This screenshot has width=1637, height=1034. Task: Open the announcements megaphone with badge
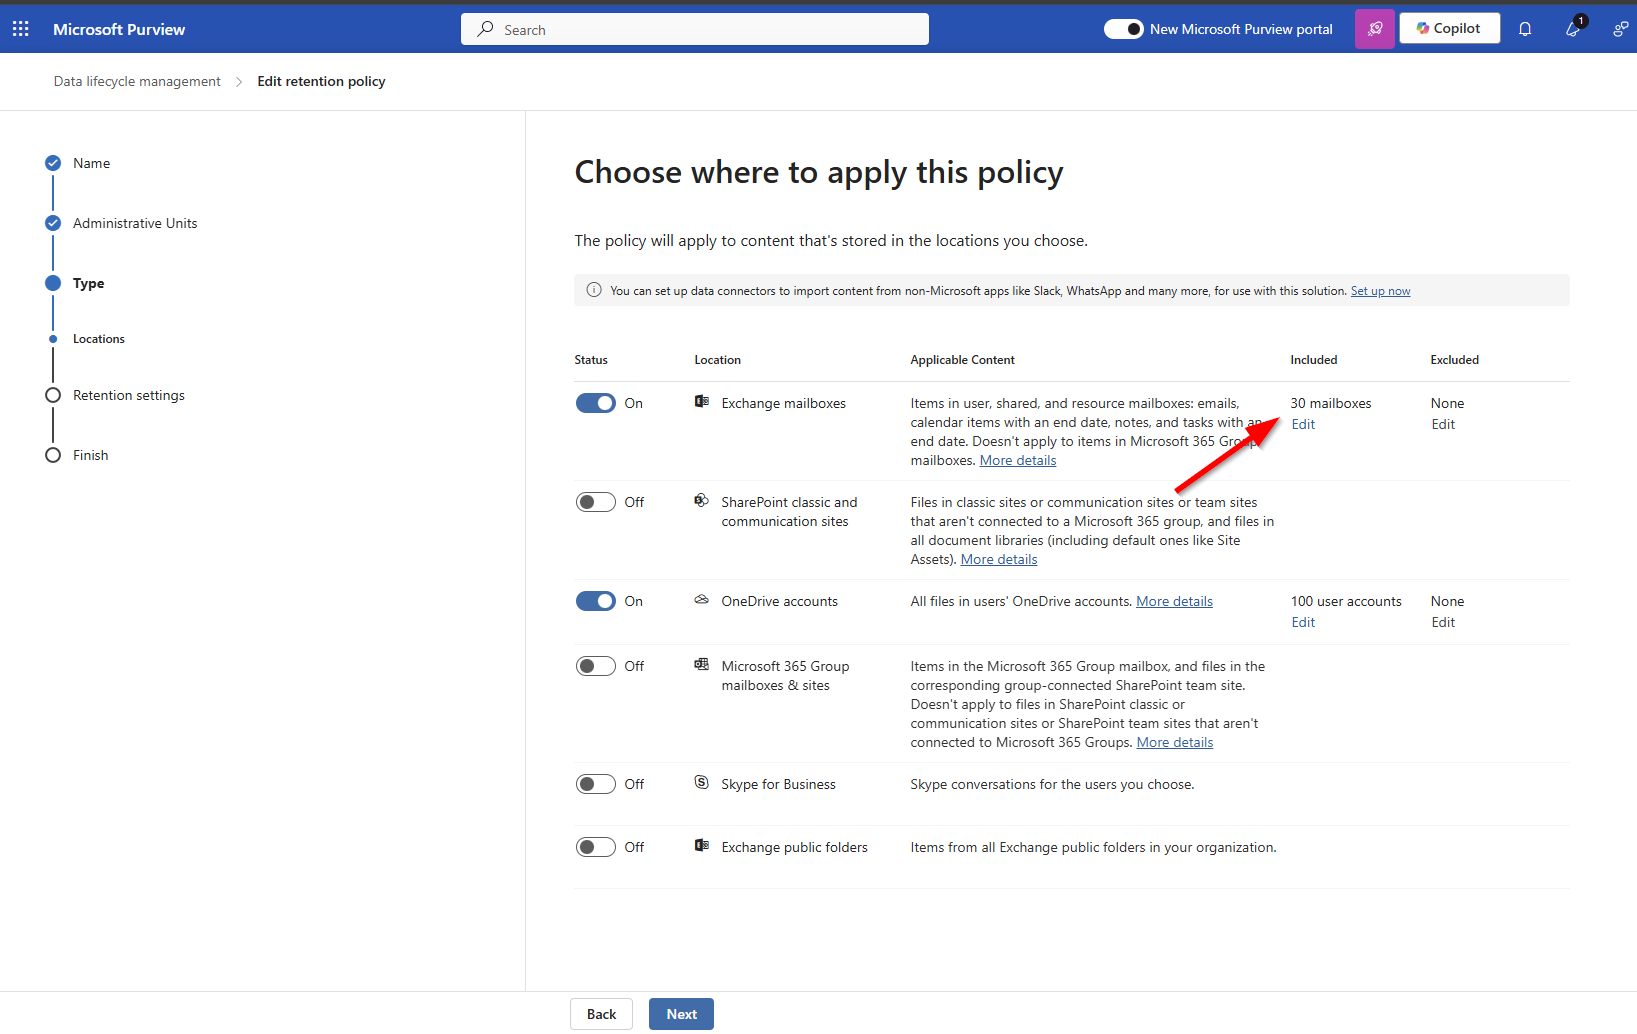(x=1572, y=29)
